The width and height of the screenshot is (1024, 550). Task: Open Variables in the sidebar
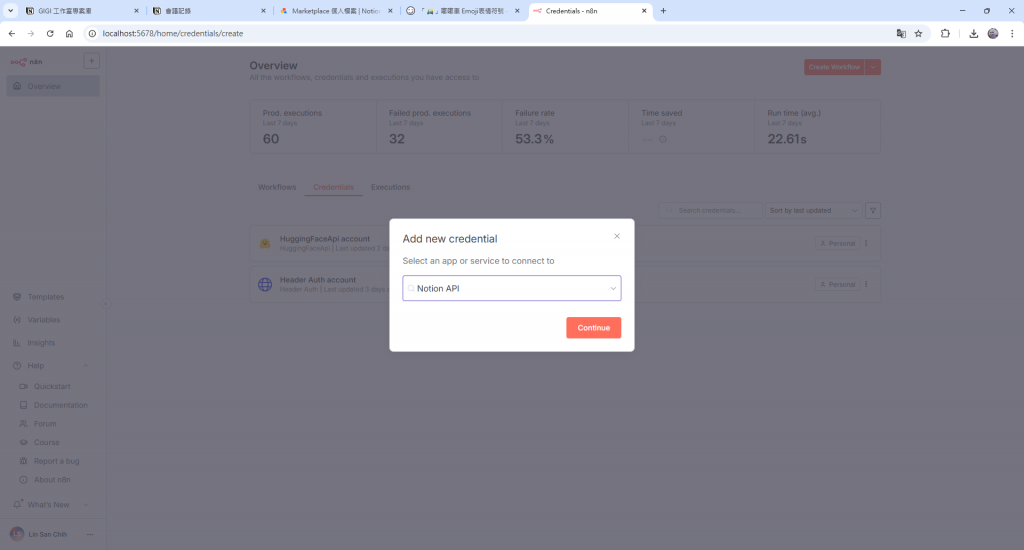44,319
